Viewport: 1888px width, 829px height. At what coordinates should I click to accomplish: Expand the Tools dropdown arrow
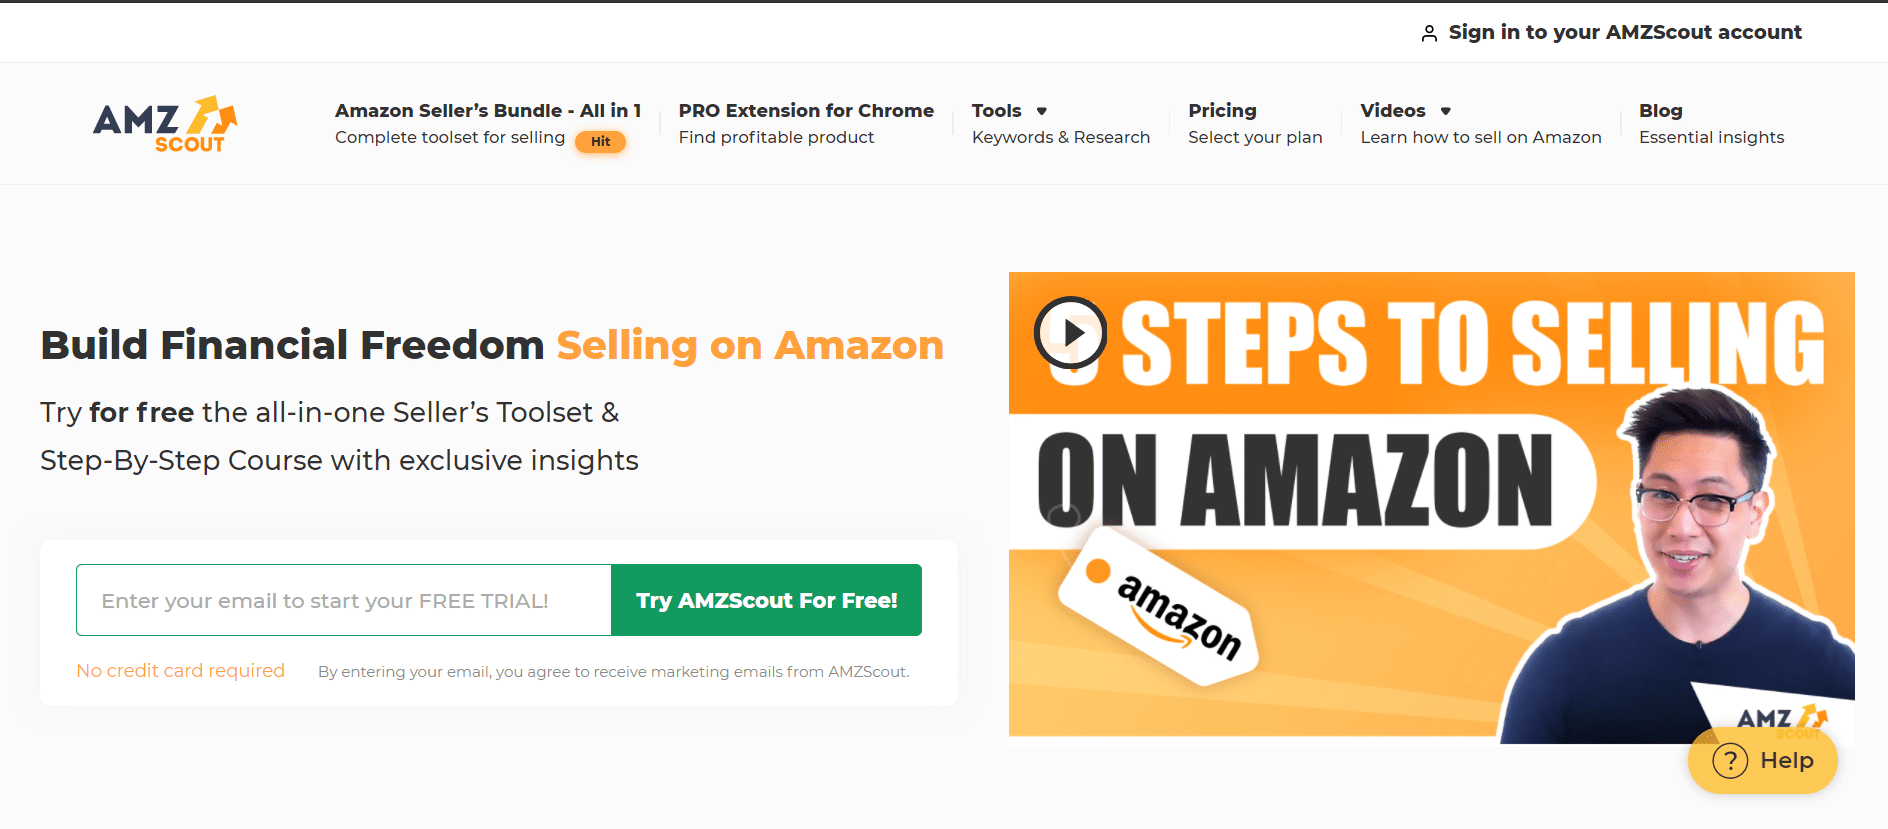pos(1042,111)
